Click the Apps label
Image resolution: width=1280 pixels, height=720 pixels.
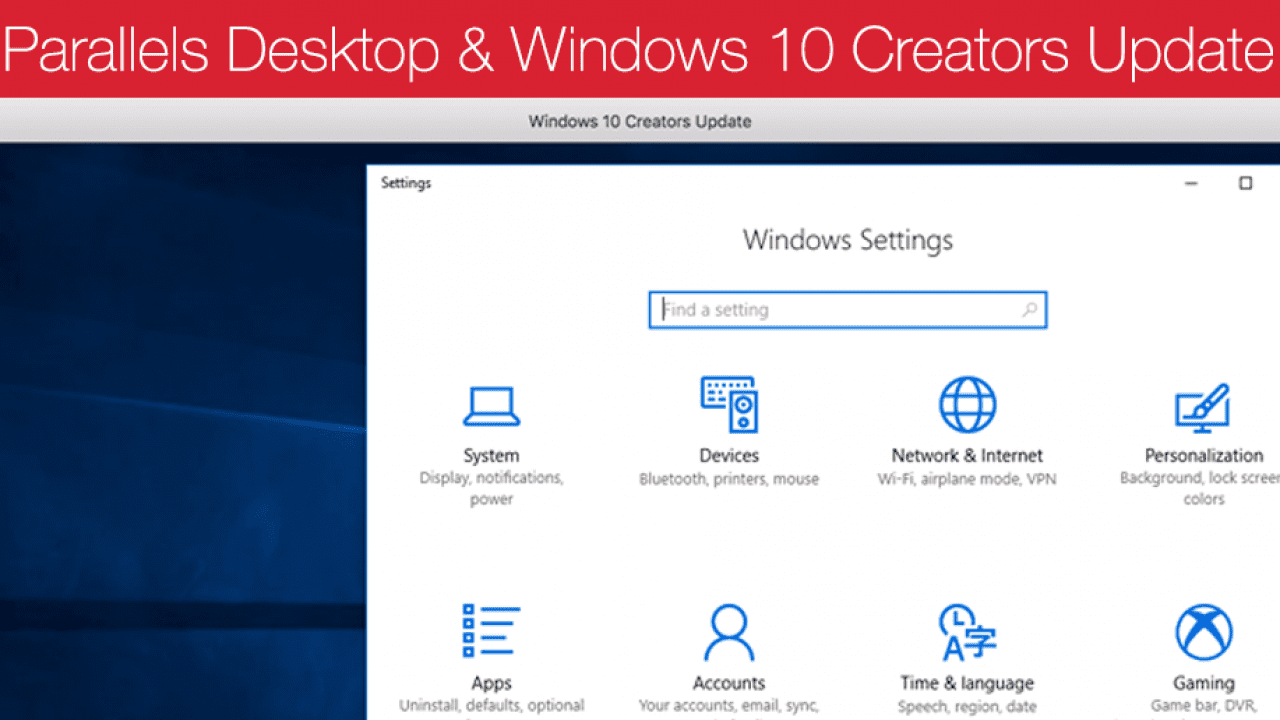tap(491, 683)
